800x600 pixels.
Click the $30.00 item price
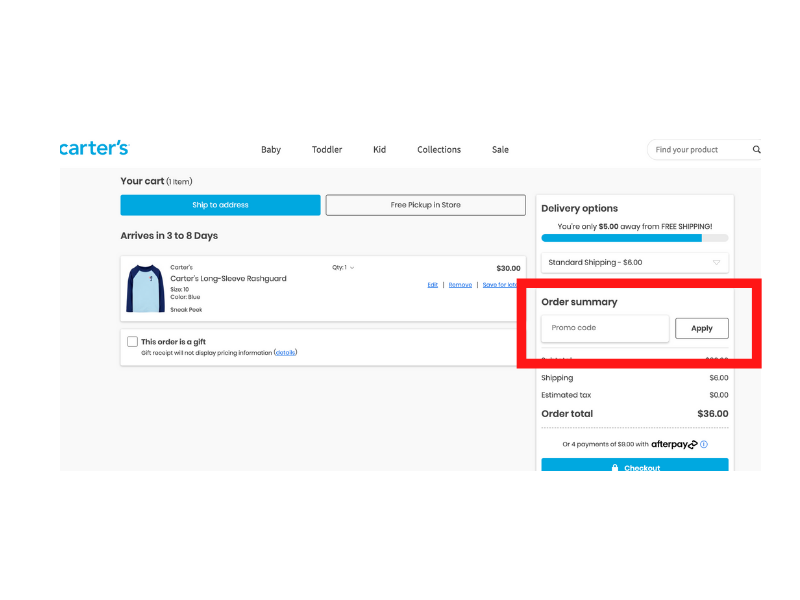pos(508,268)
